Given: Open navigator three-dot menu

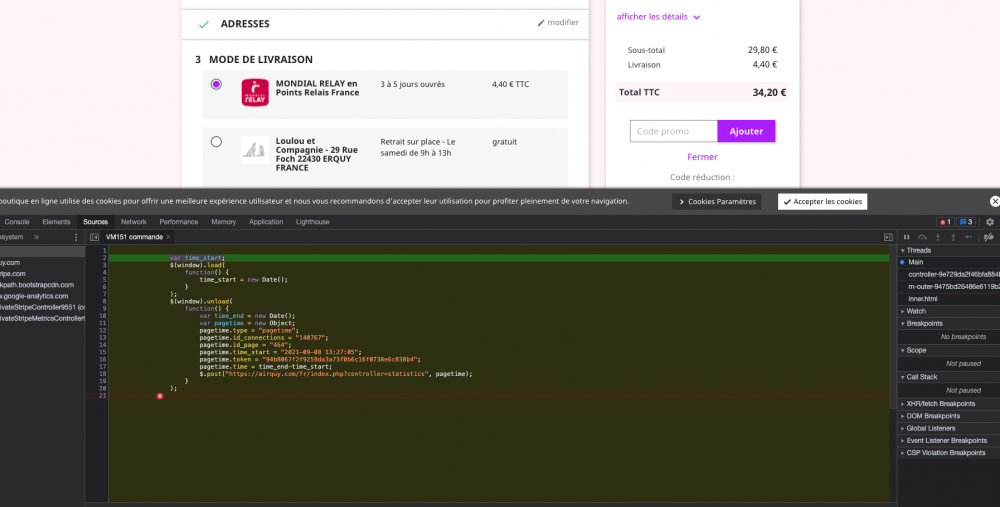Looking at the screenshot, I should pyautogui.click(x=76, y=237).
